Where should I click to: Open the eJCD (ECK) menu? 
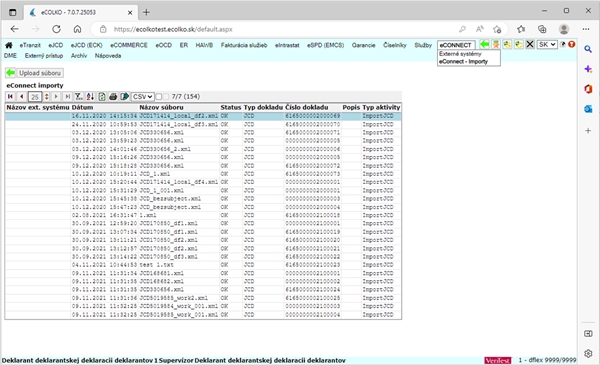tap(86, 45)
